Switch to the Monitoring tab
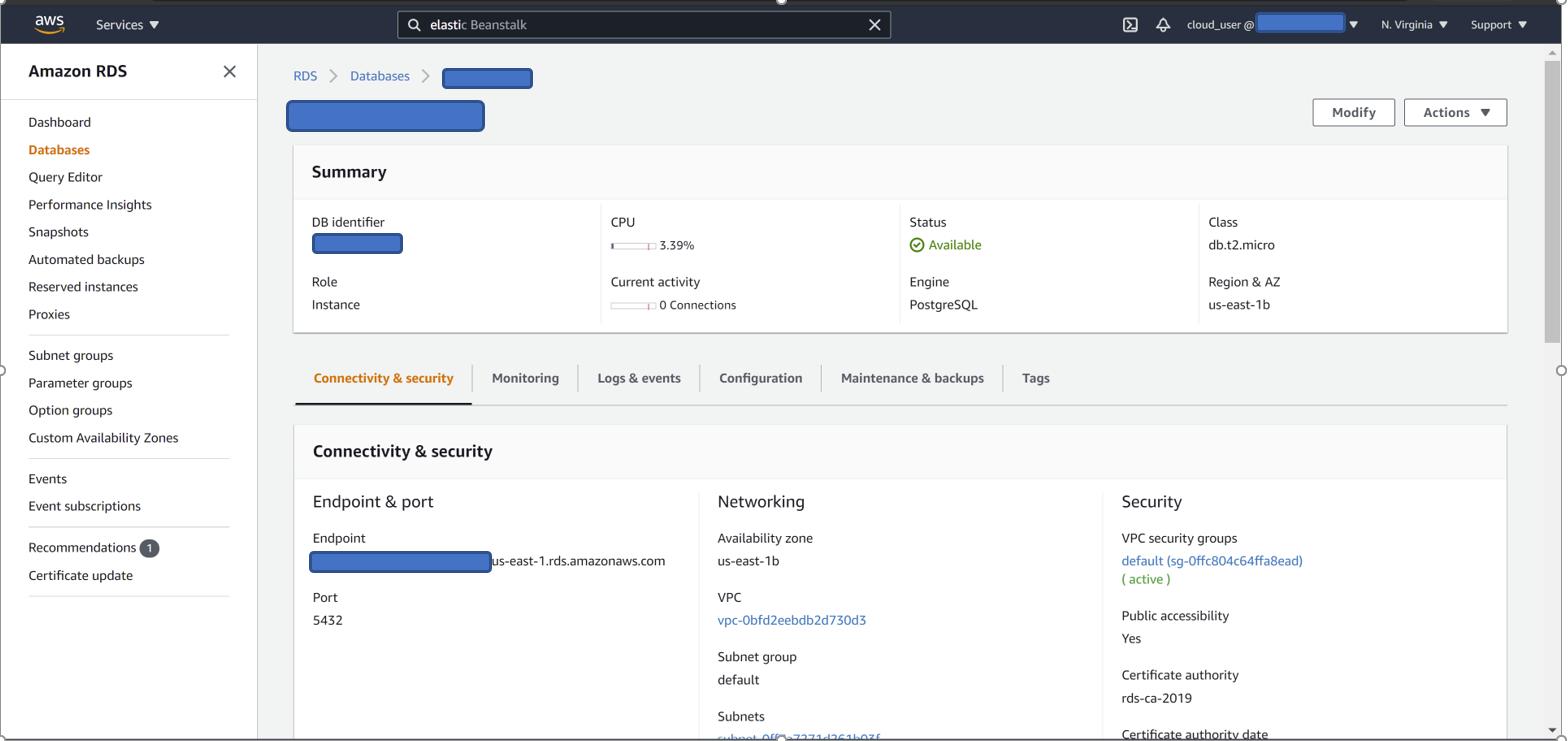The width and height of the screenshot is (1568, 741). click(x=525, y=379)
